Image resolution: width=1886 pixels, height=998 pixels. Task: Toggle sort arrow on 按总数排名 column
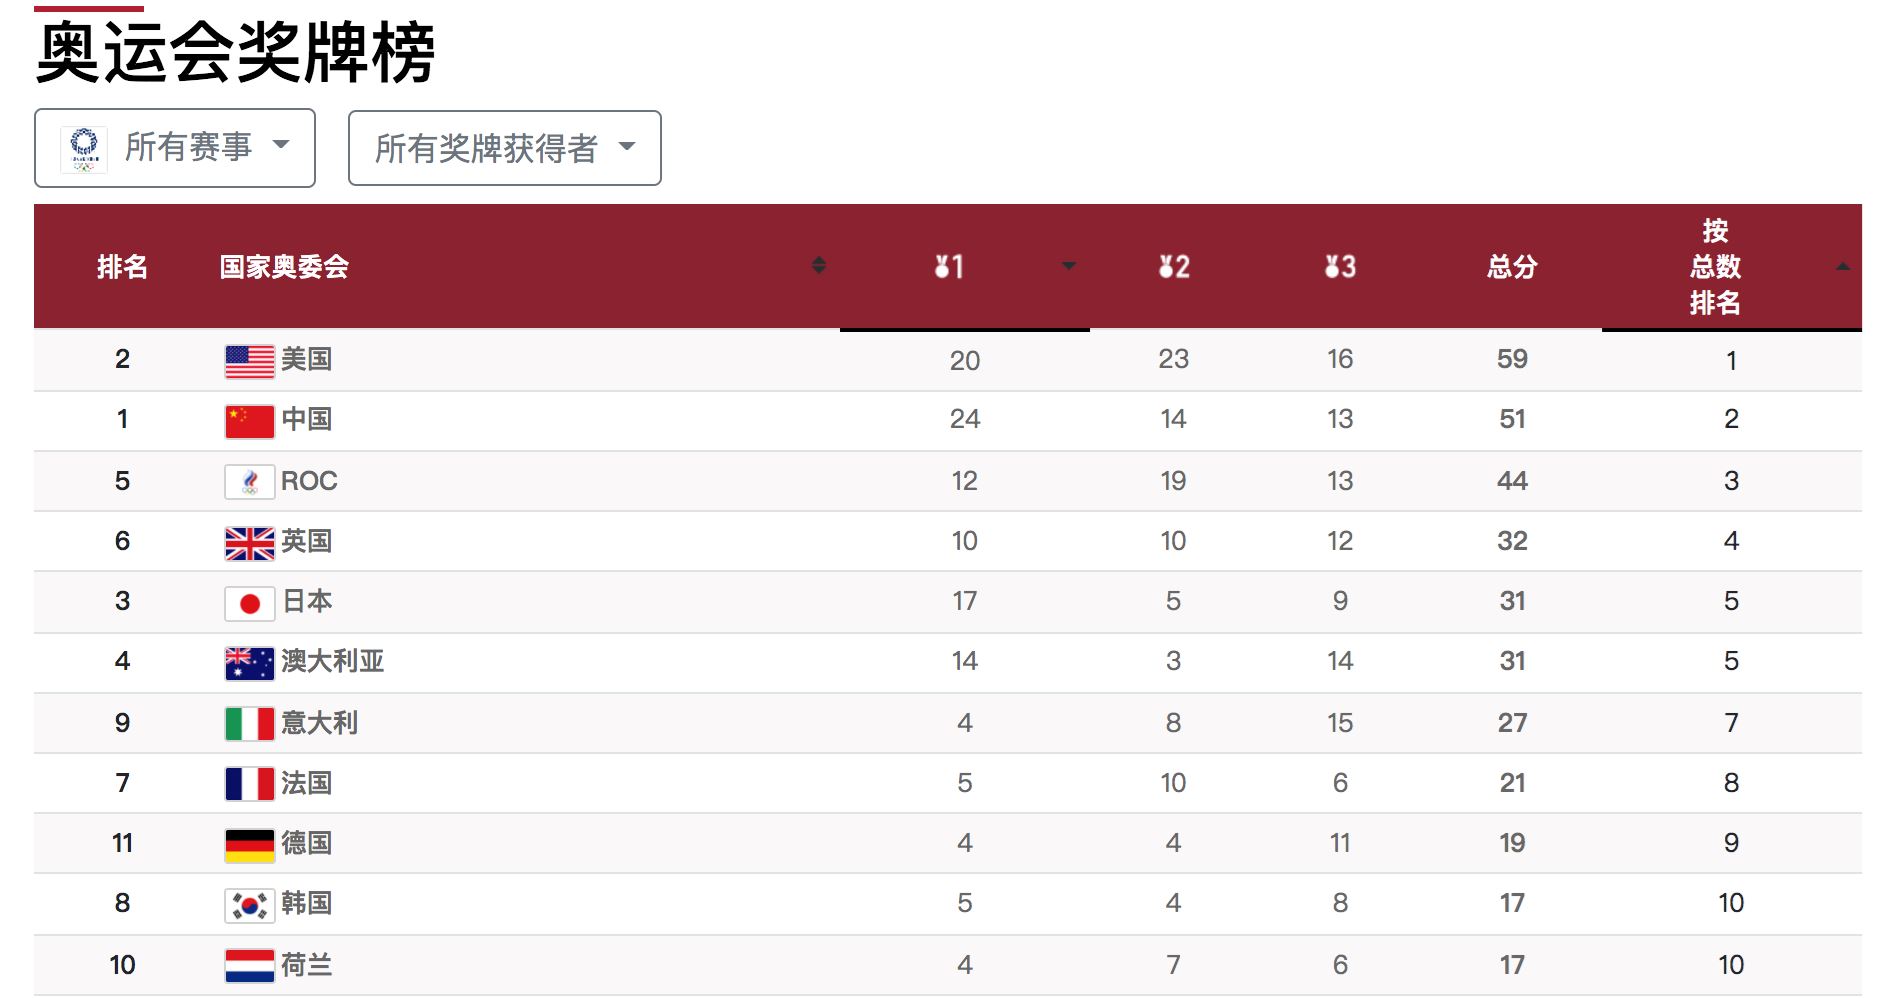tap(1842, 266)
